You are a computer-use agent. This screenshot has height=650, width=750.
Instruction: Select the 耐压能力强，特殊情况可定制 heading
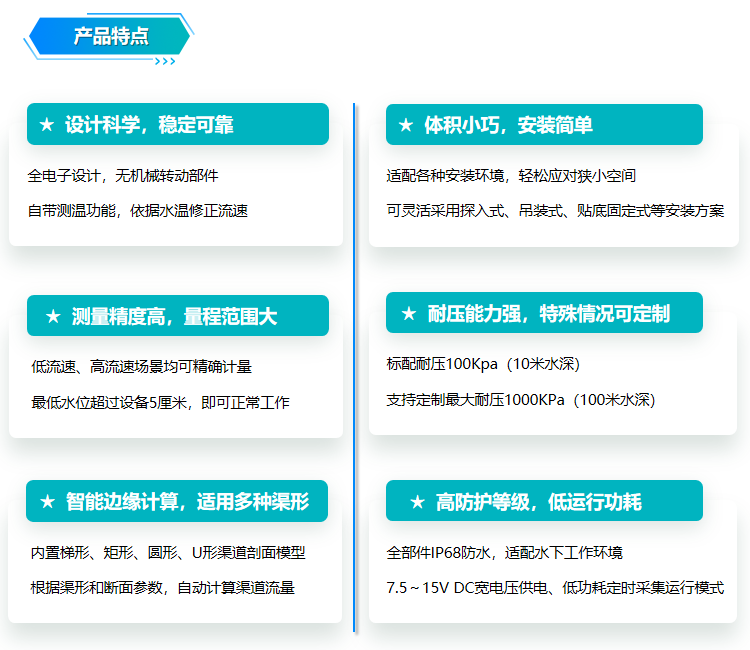tap(549, 314)
